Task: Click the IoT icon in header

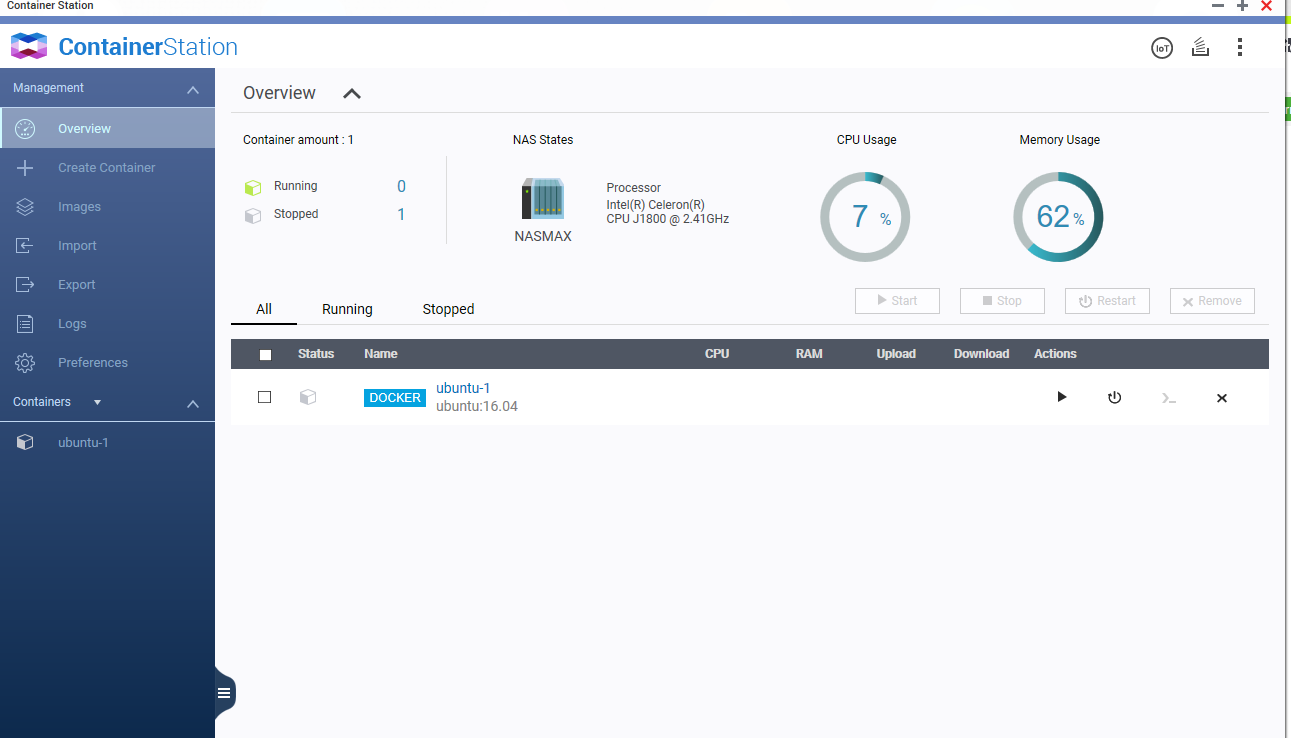Action: (x=1161, y=48)
